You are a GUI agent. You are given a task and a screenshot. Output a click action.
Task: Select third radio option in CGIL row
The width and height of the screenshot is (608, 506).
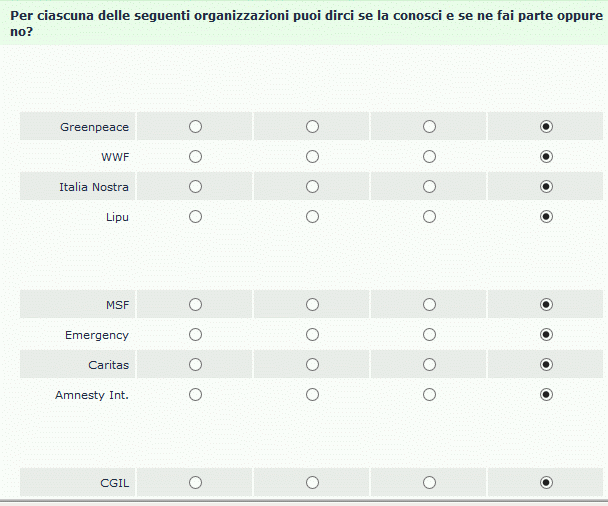coord(429,483)
